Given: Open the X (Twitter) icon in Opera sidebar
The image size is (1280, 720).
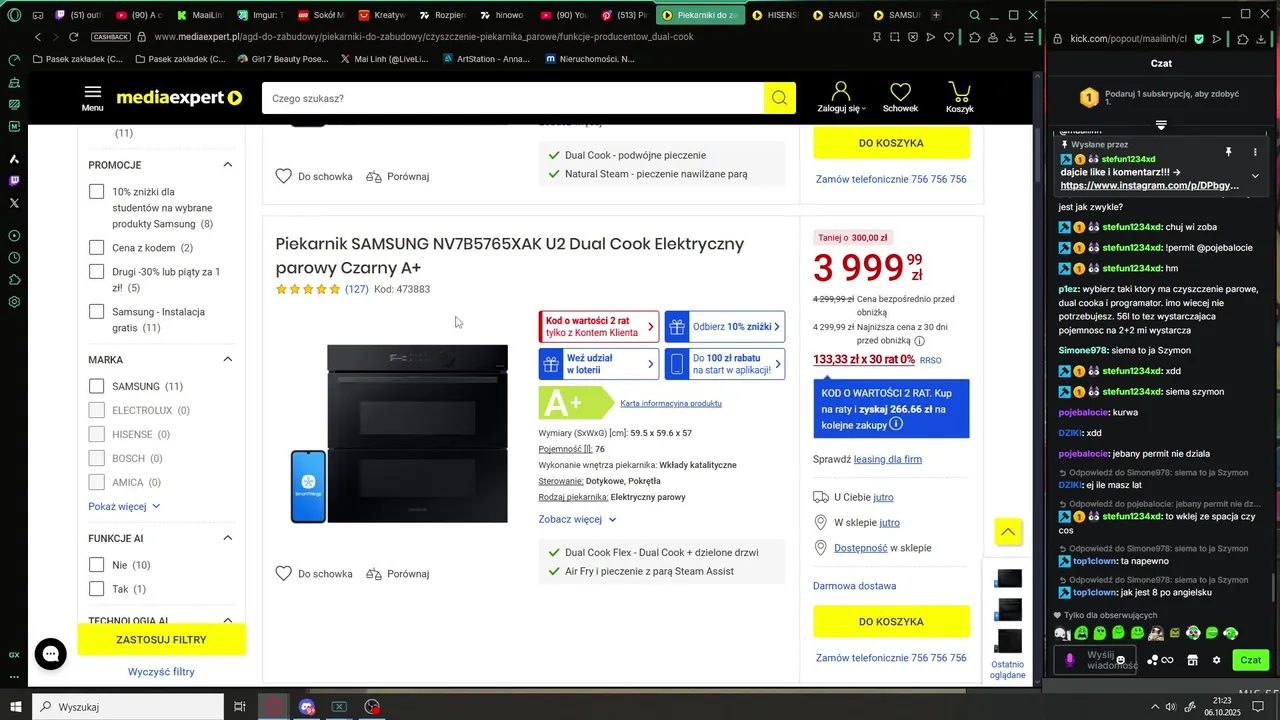Looking at the screenshot, I should point(14,203).
